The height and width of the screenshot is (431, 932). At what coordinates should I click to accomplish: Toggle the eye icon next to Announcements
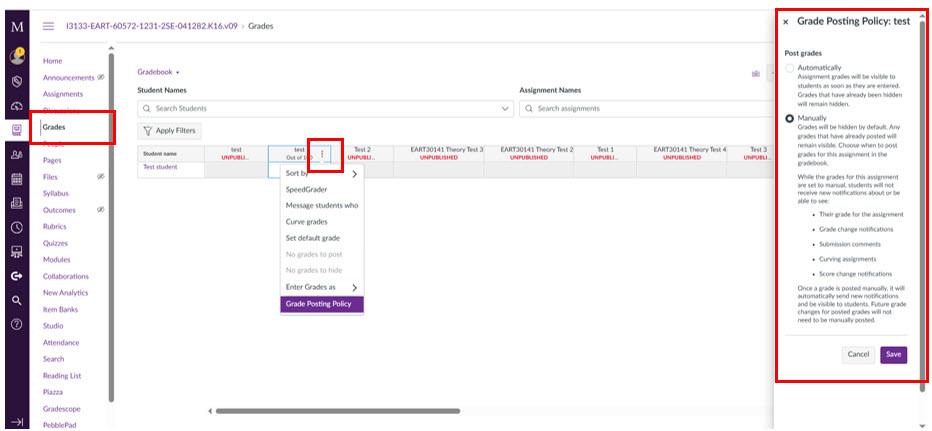pos(101,78)
